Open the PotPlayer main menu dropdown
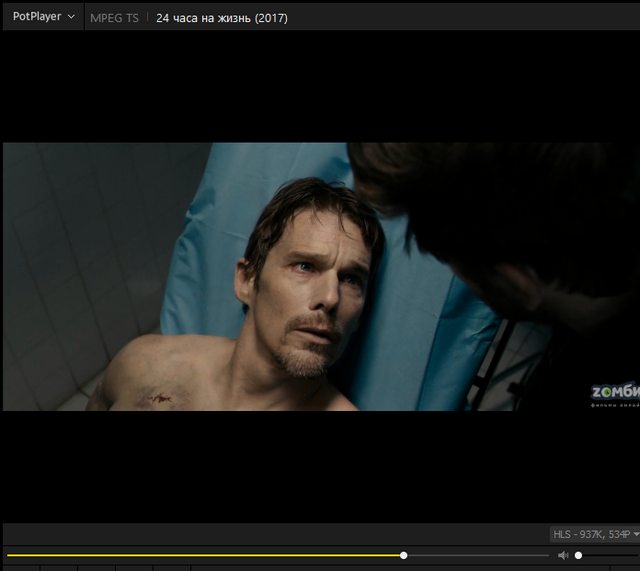Screen dimensions: 640x571 point(43,17)
